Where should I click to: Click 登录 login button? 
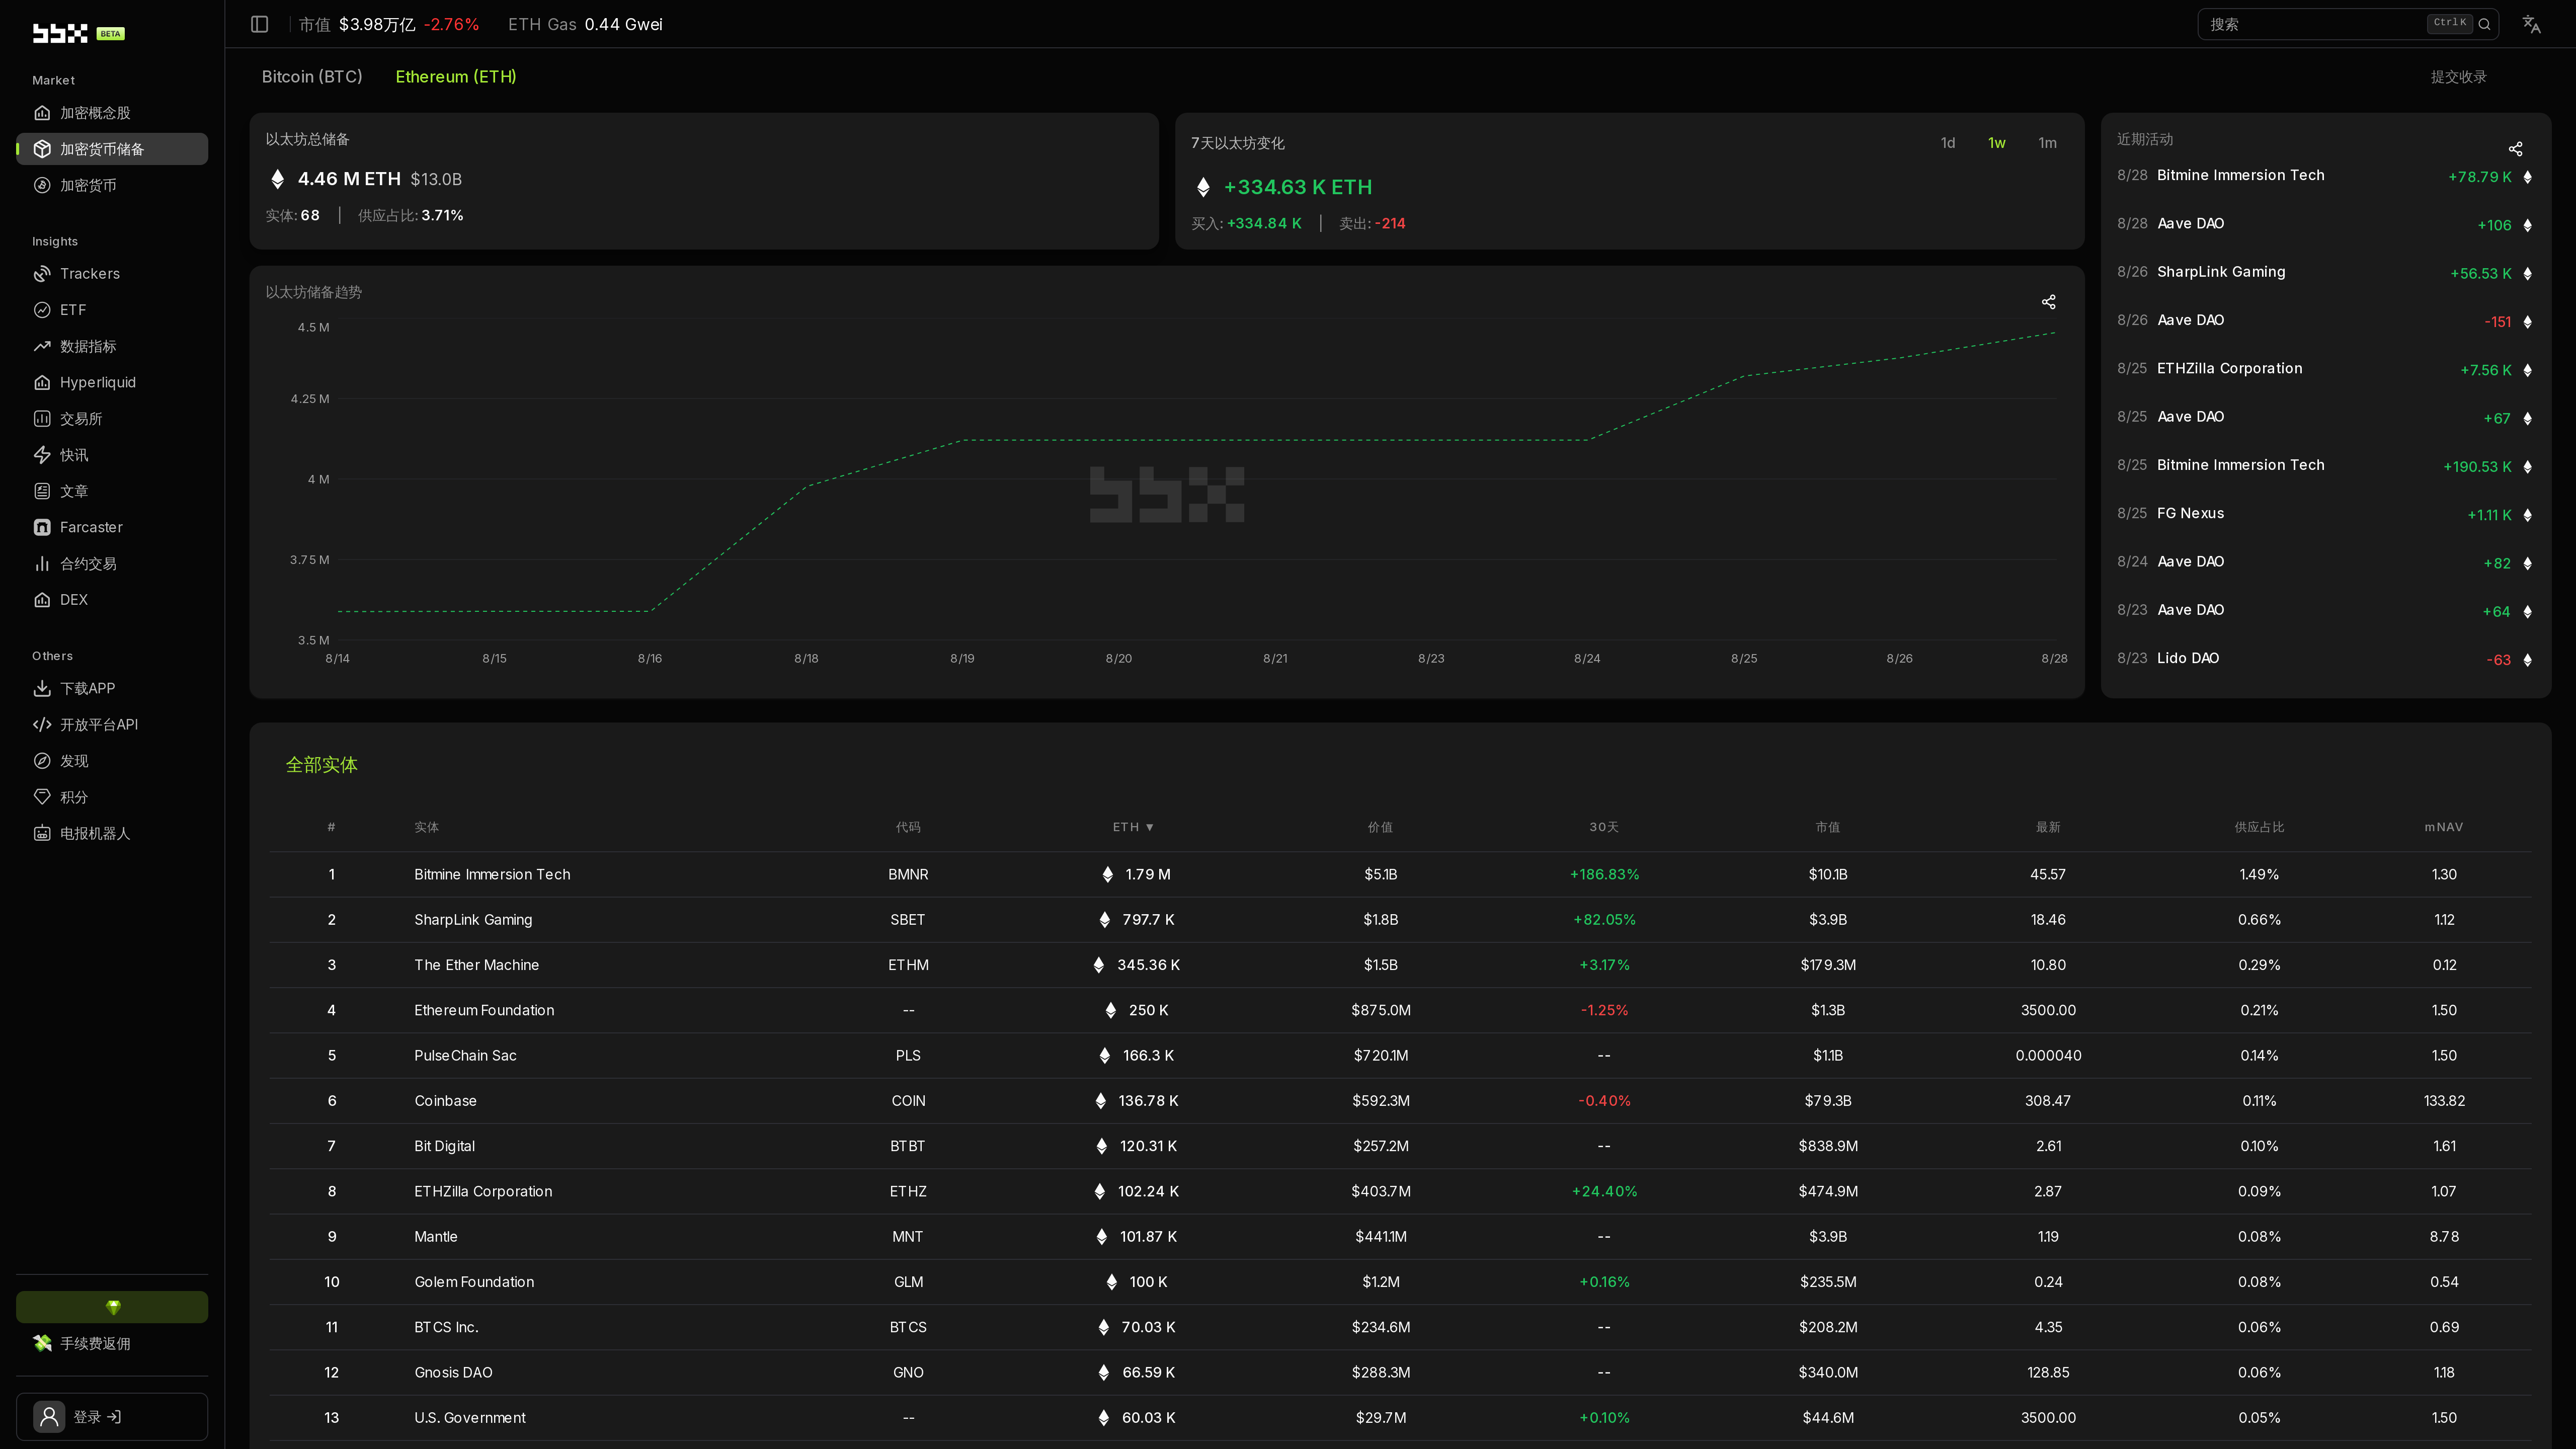tap(112, 1417)
